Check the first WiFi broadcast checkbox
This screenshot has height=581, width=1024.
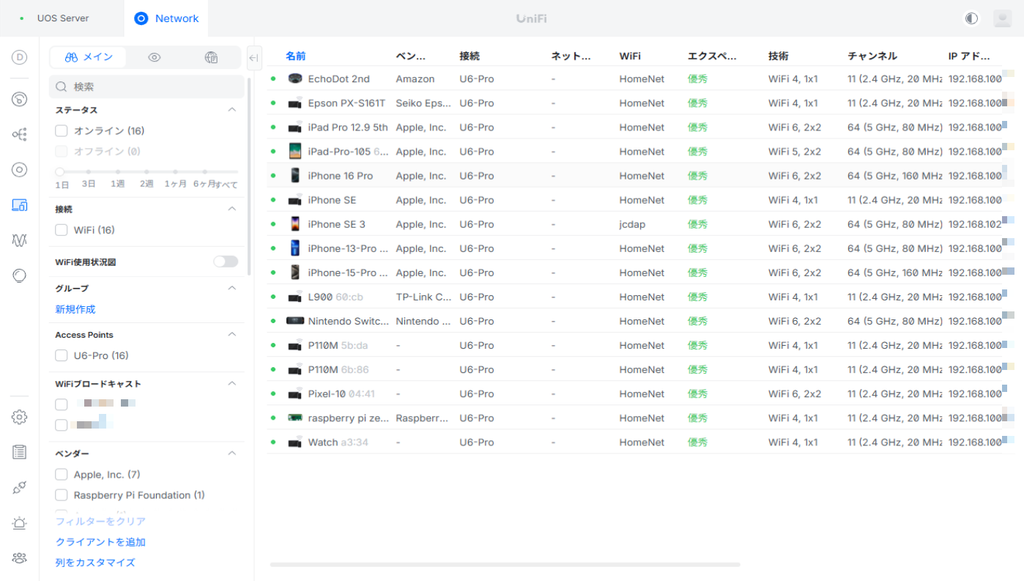point(61,404)
